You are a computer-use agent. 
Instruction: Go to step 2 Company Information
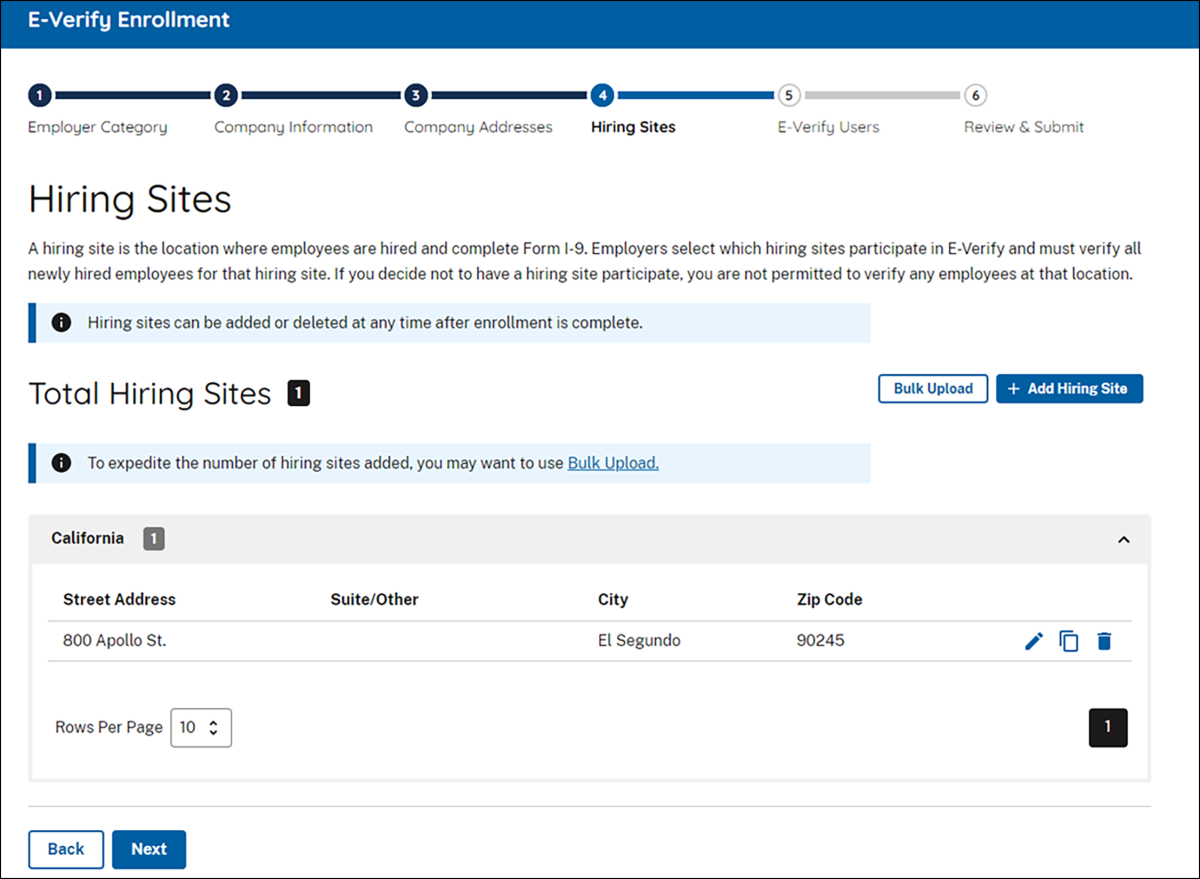(x=226, y=96)
